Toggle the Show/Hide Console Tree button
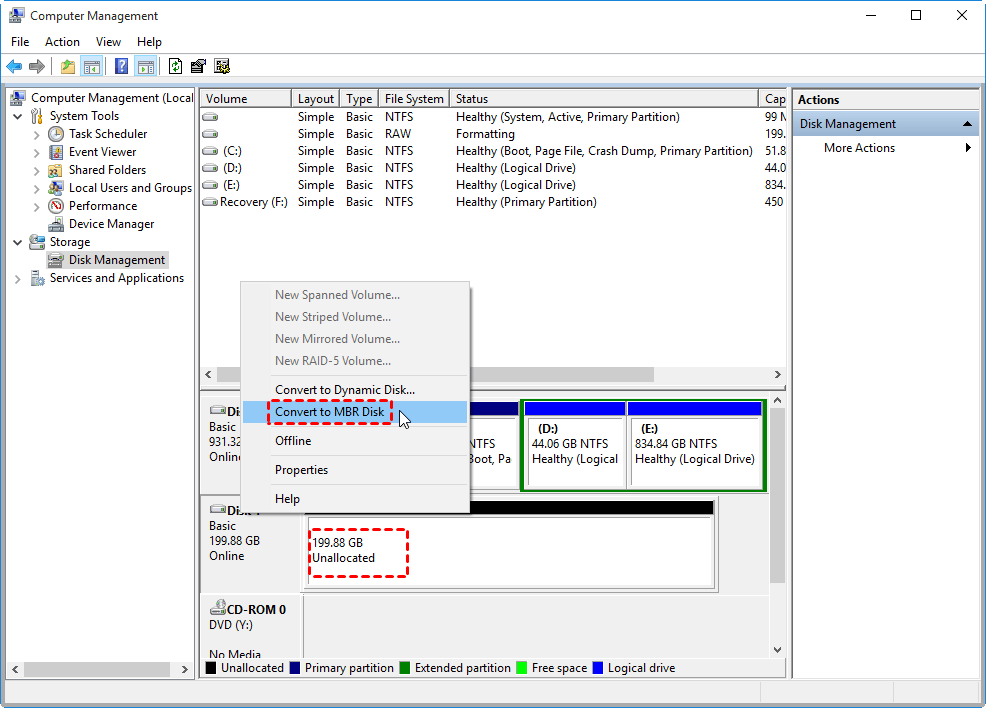The width and height of the screenshot is (986, 708). click(x=92, y=67)
